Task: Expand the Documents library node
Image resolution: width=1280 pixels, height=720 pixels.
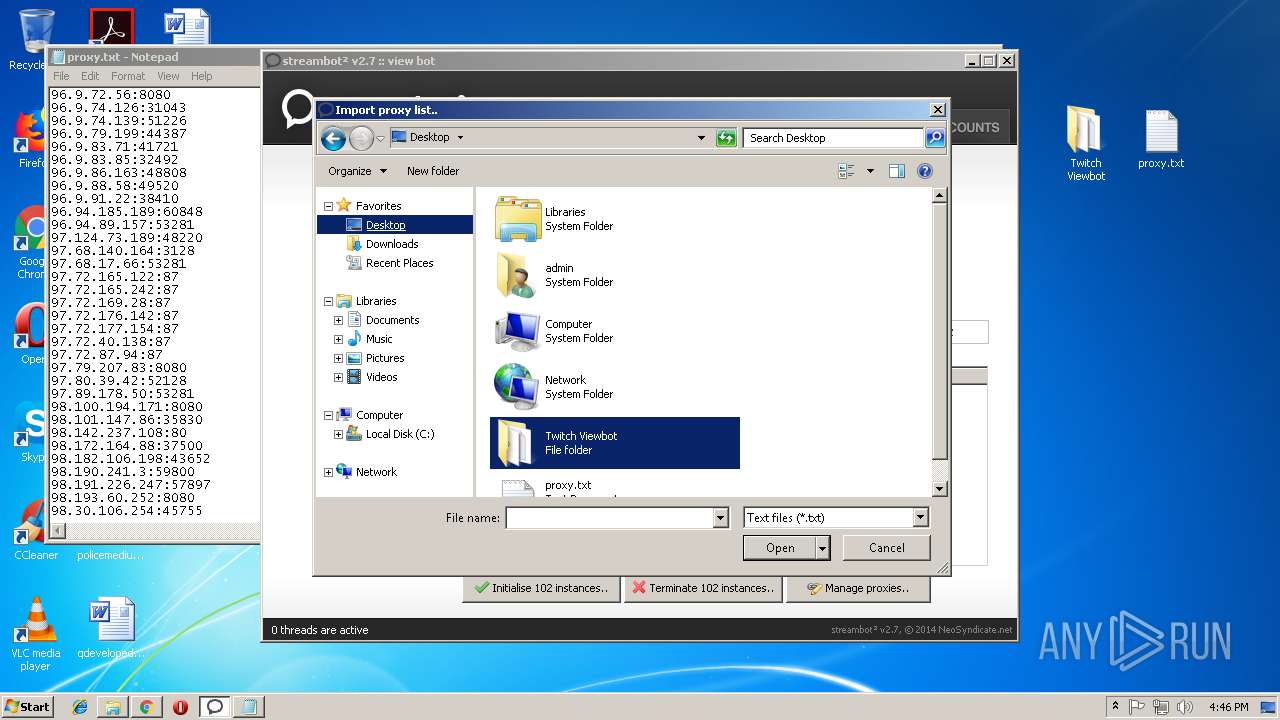Action: (x=338, y=320)
